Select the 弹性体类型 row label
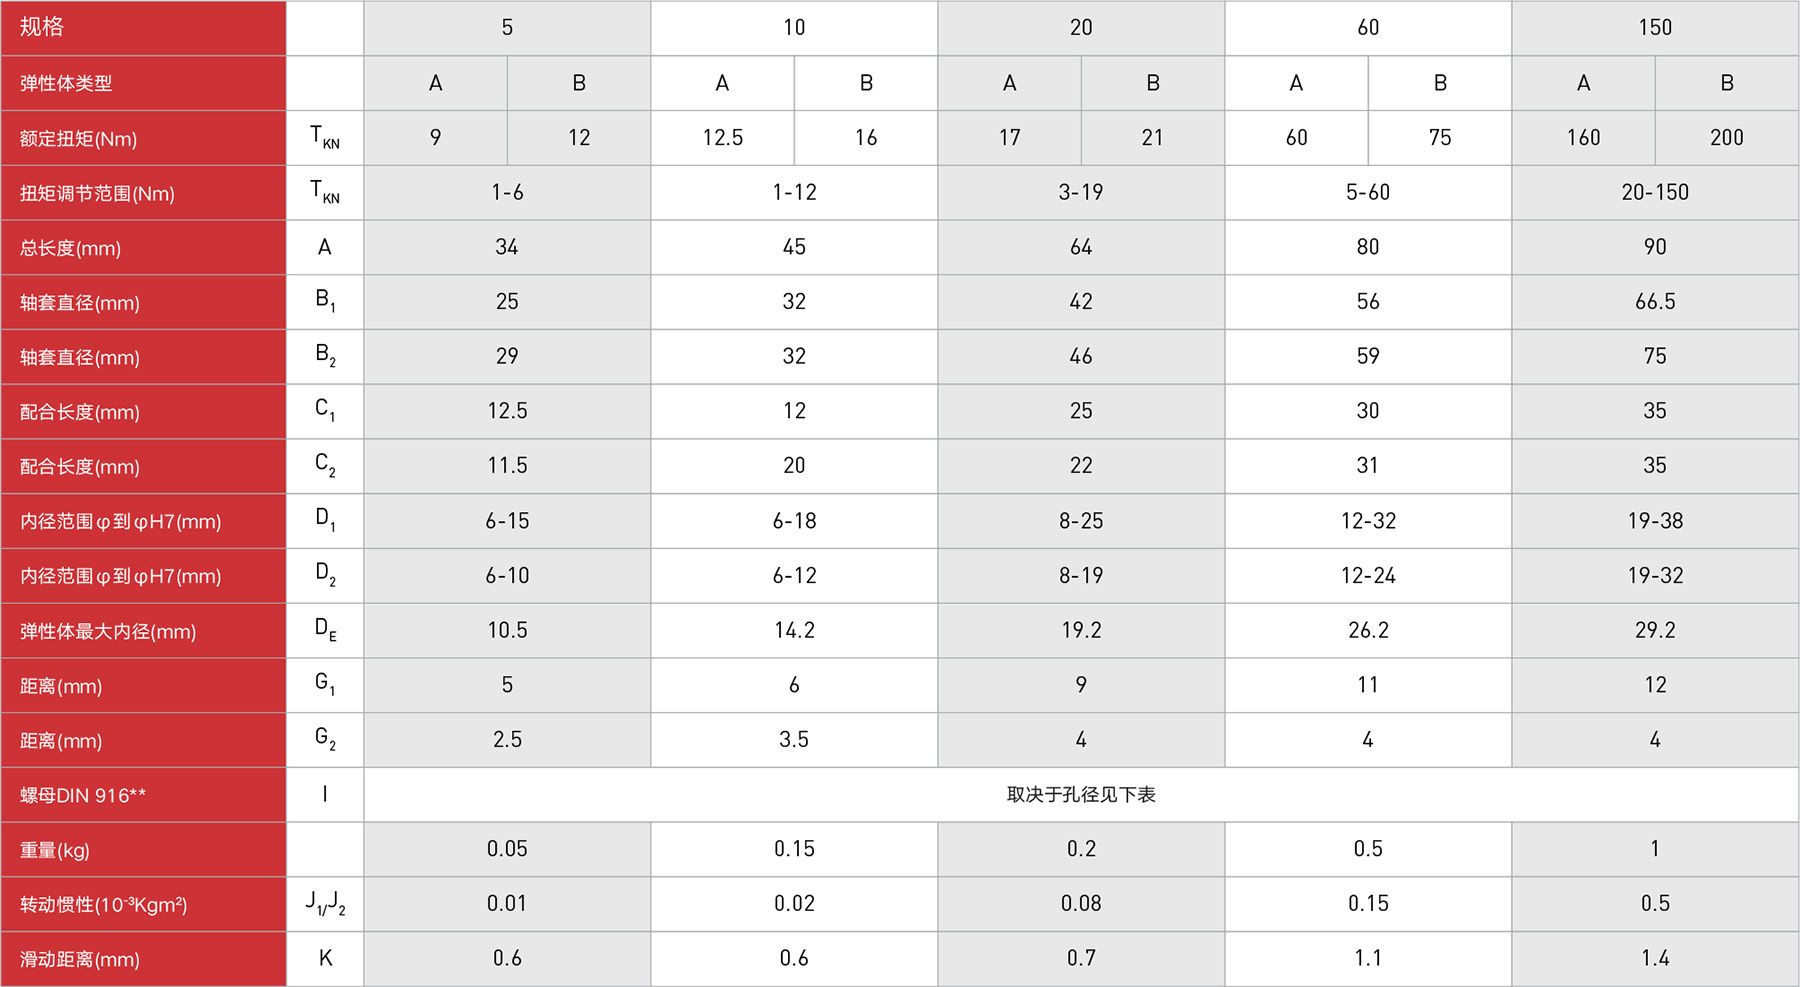The width and height of the screenshot is (1800, 987). [x=143, y=83]
